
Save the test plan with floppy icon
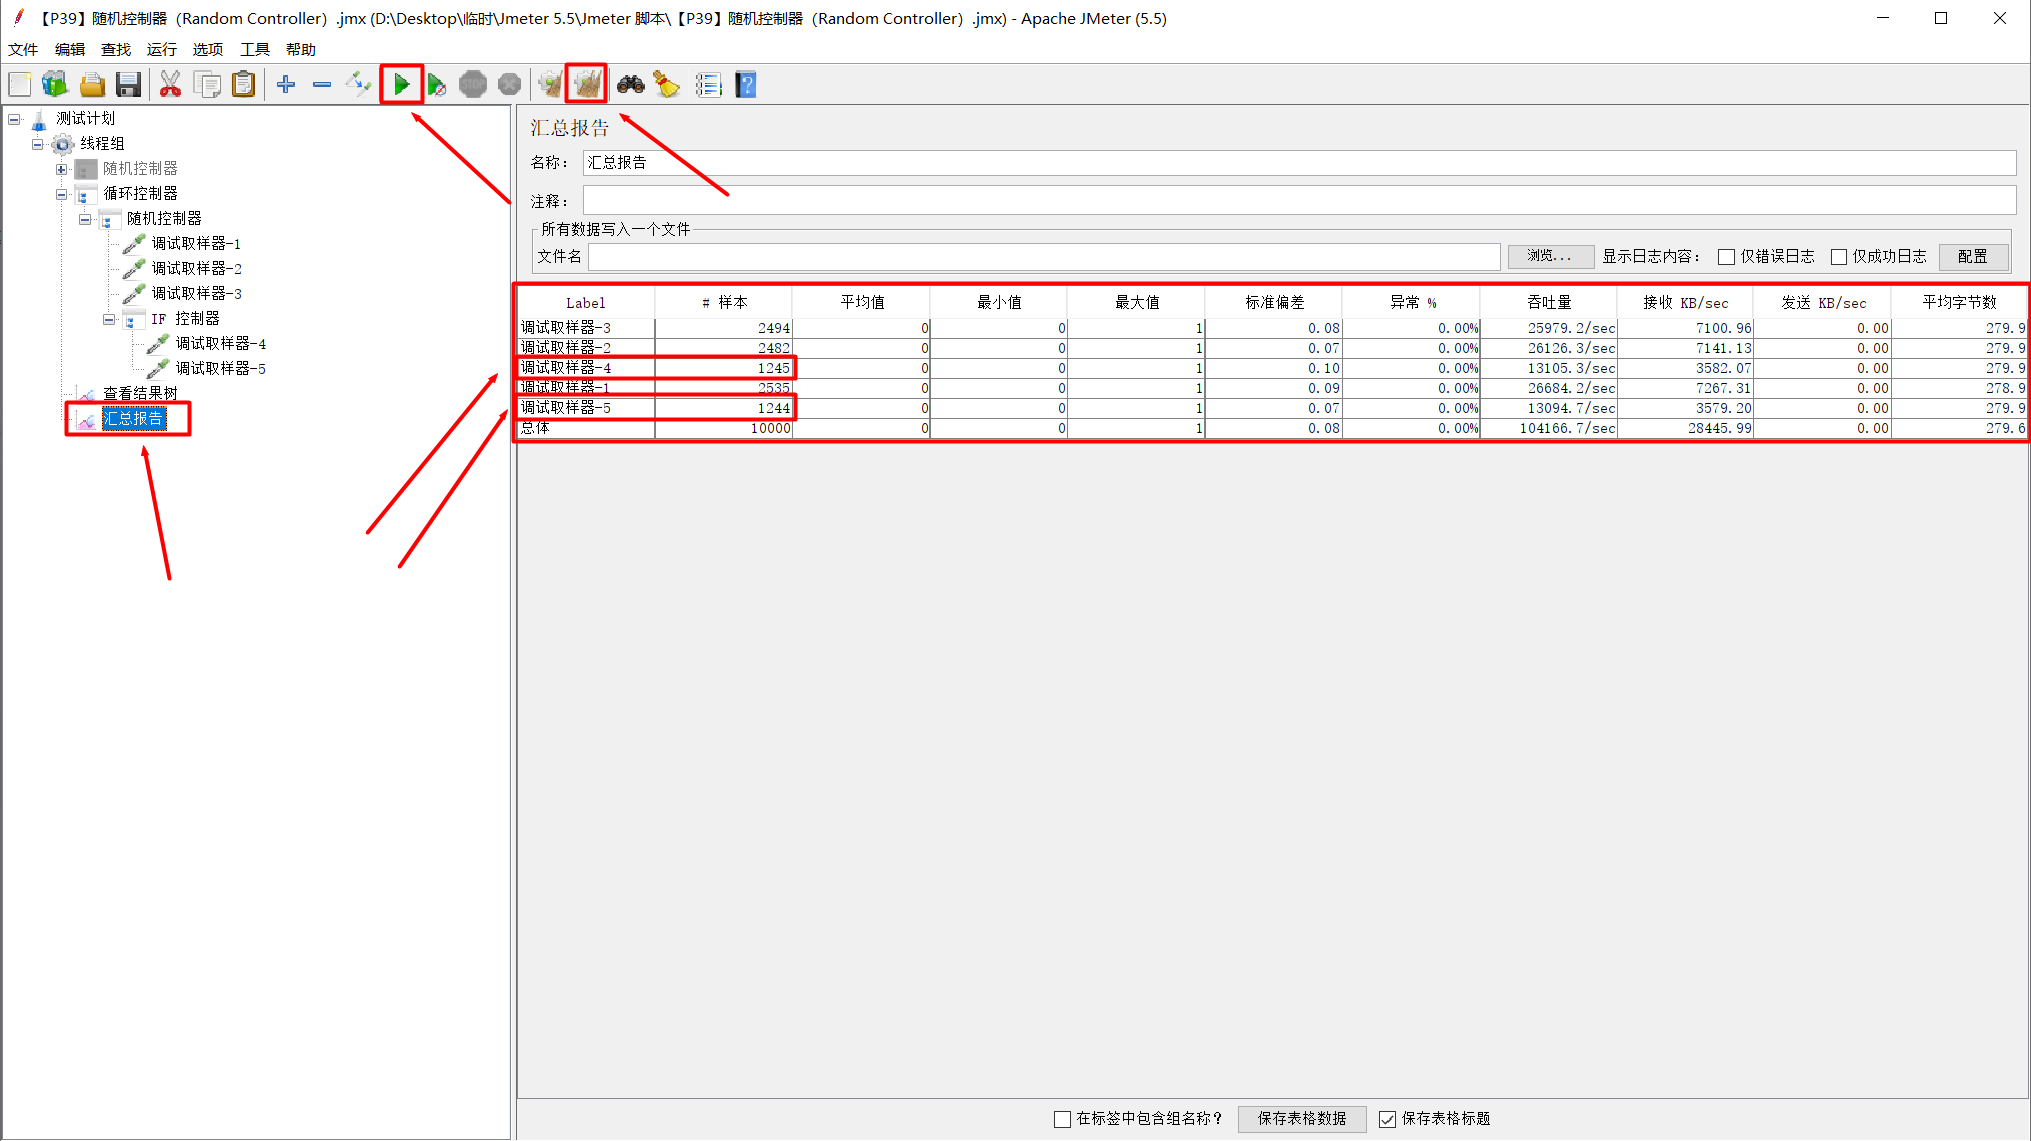(x=128, y=85)
